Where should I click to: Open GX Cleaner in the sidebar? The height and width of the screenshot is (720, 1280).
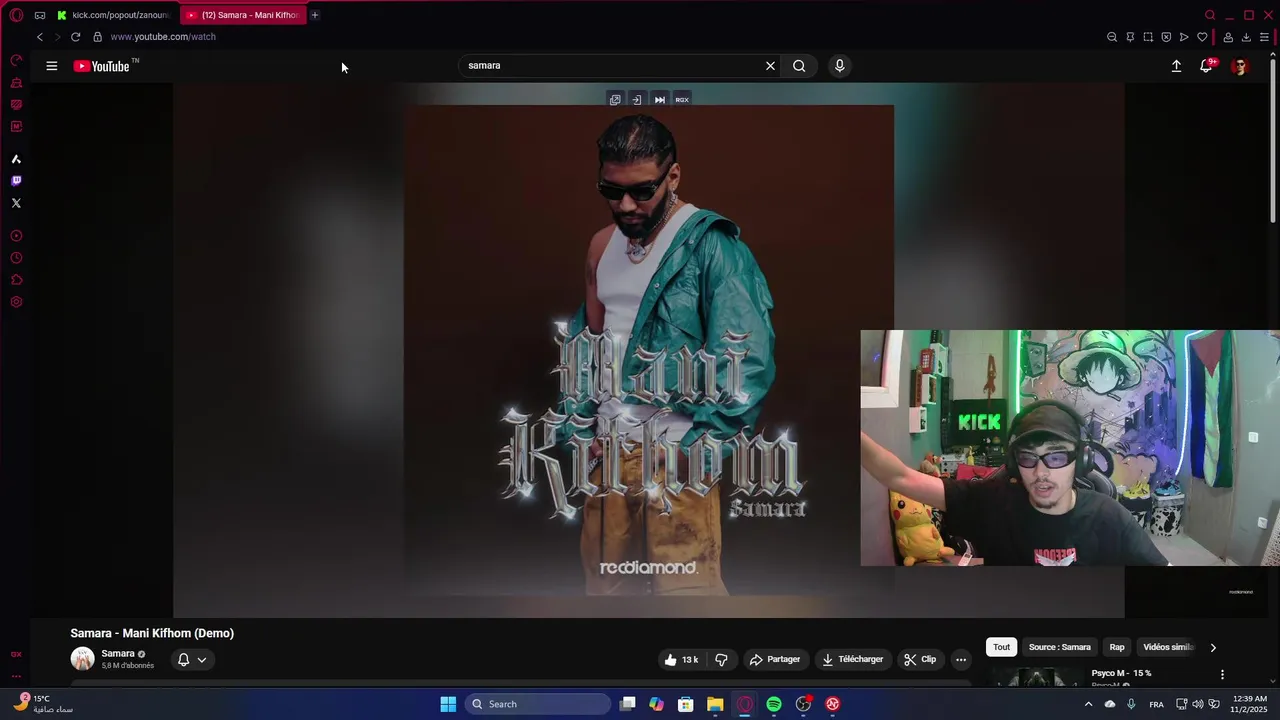pos(16,83)
